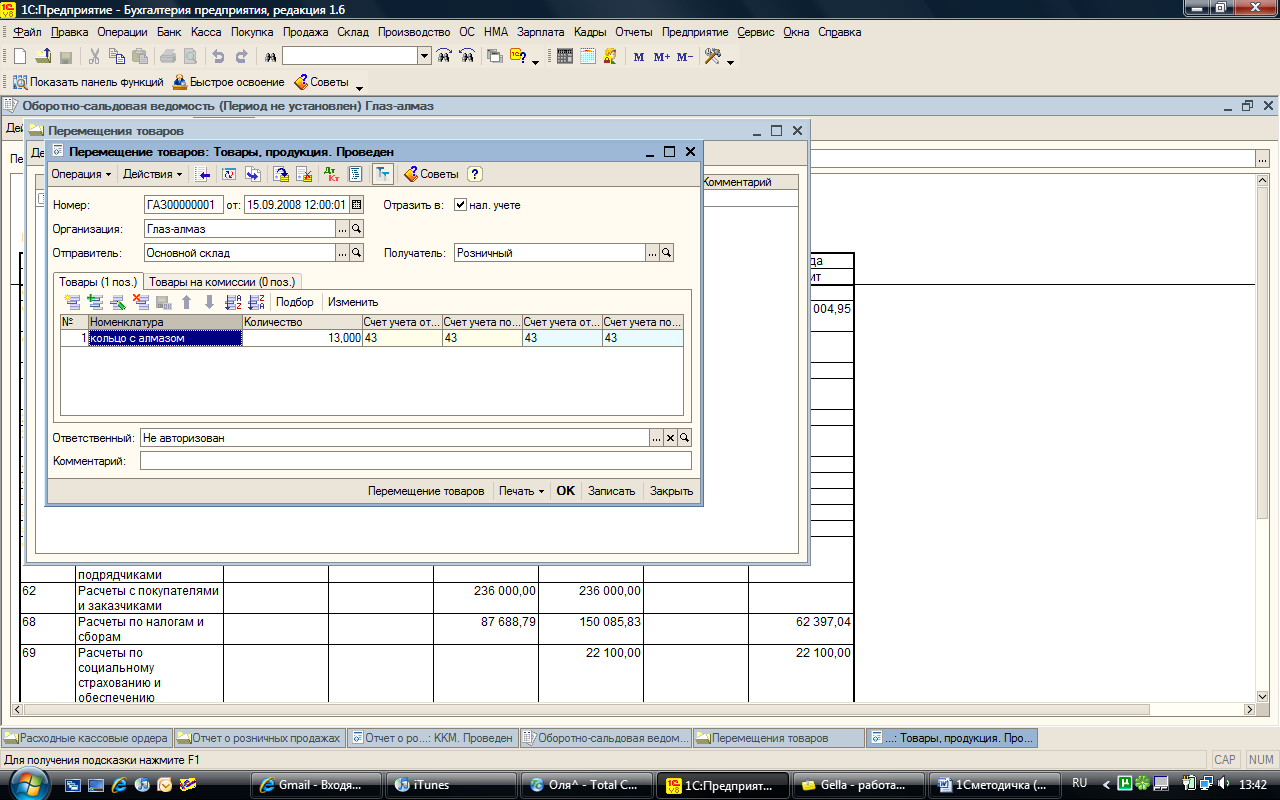Screen dimensions: 1280x800
Task: Delete the selected row in goods table
Action: [141, 302]
